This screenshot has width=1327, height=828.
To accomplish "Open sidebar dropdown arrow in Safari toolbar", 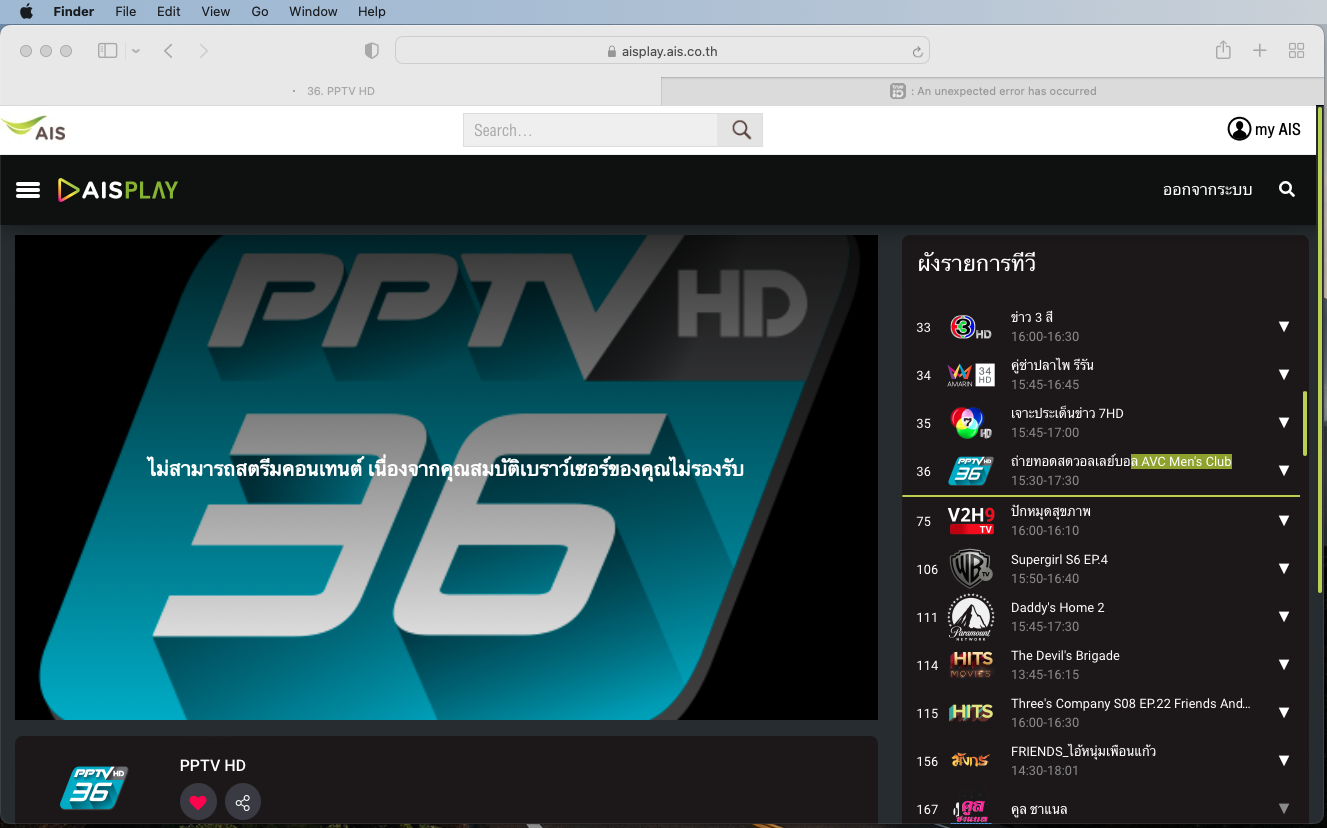I will click(136, 51).
